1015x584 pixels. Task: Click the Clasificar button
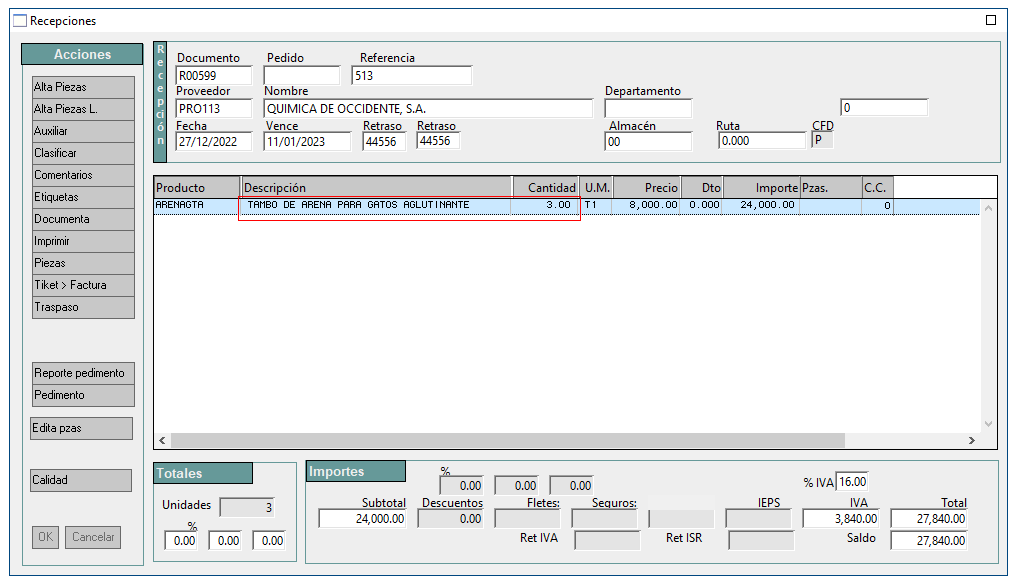click(84, 153)
